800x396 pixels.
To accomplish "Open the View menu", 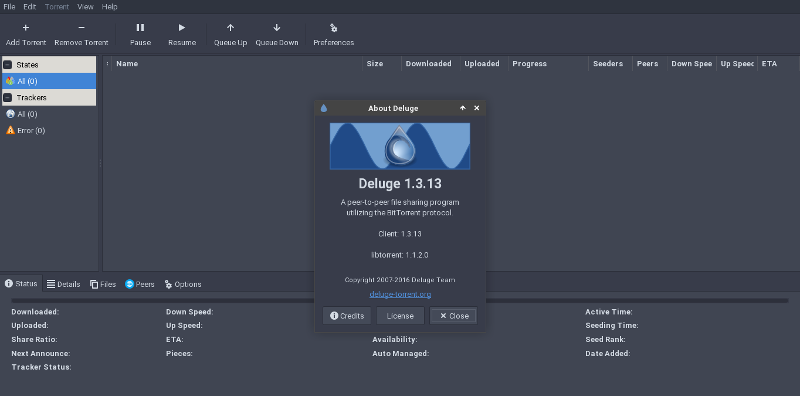I will (85, 7).
